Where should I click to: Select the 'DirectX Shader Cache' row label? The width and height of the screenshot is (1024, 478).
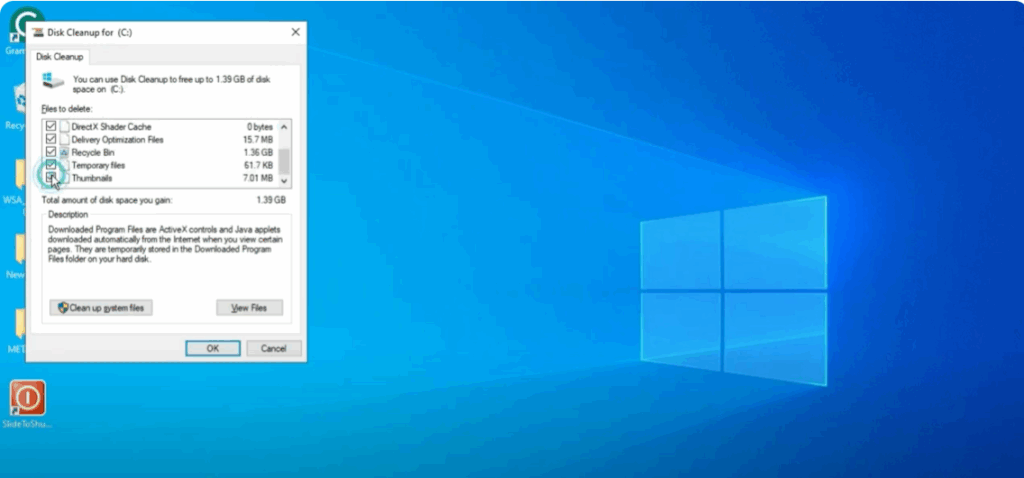pos(111,127)
